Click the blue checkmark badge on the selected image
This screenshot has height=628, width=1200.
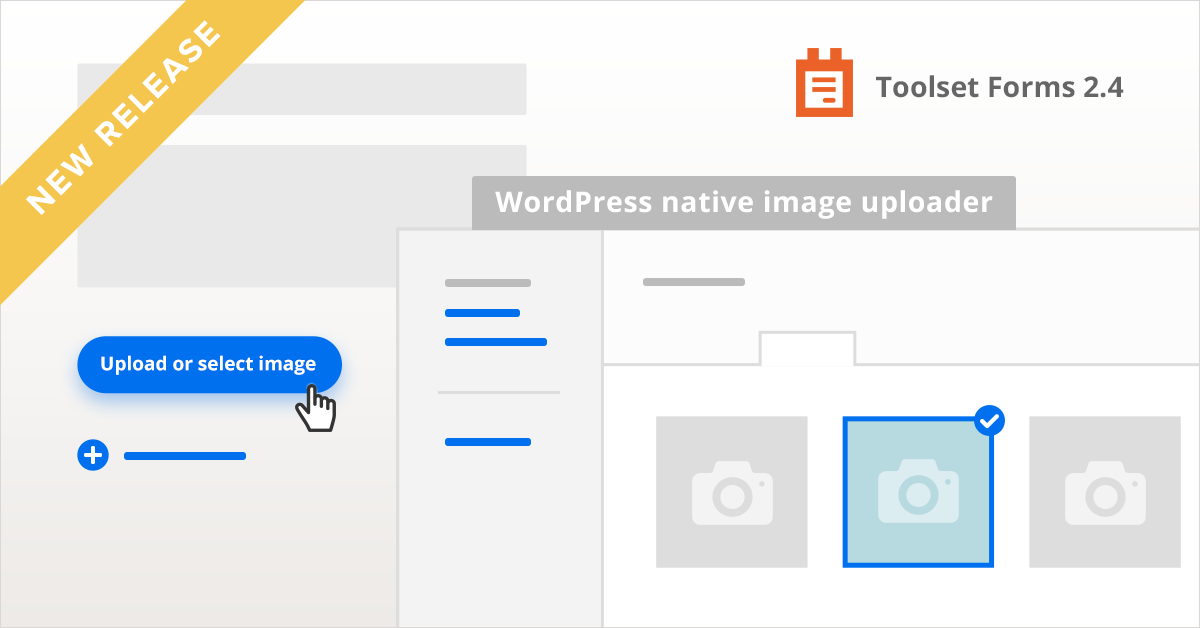pyautogui.click(x=990, y=421)
